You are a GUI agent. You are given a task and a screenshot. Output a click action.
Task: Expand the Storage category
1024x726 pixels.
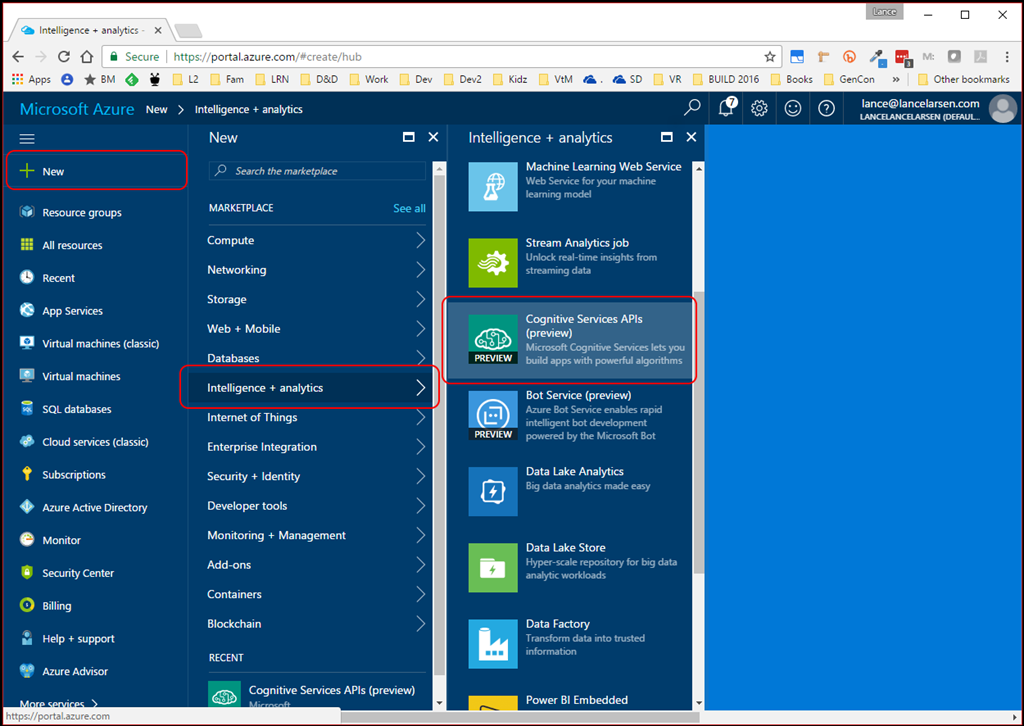pos(316,299)
